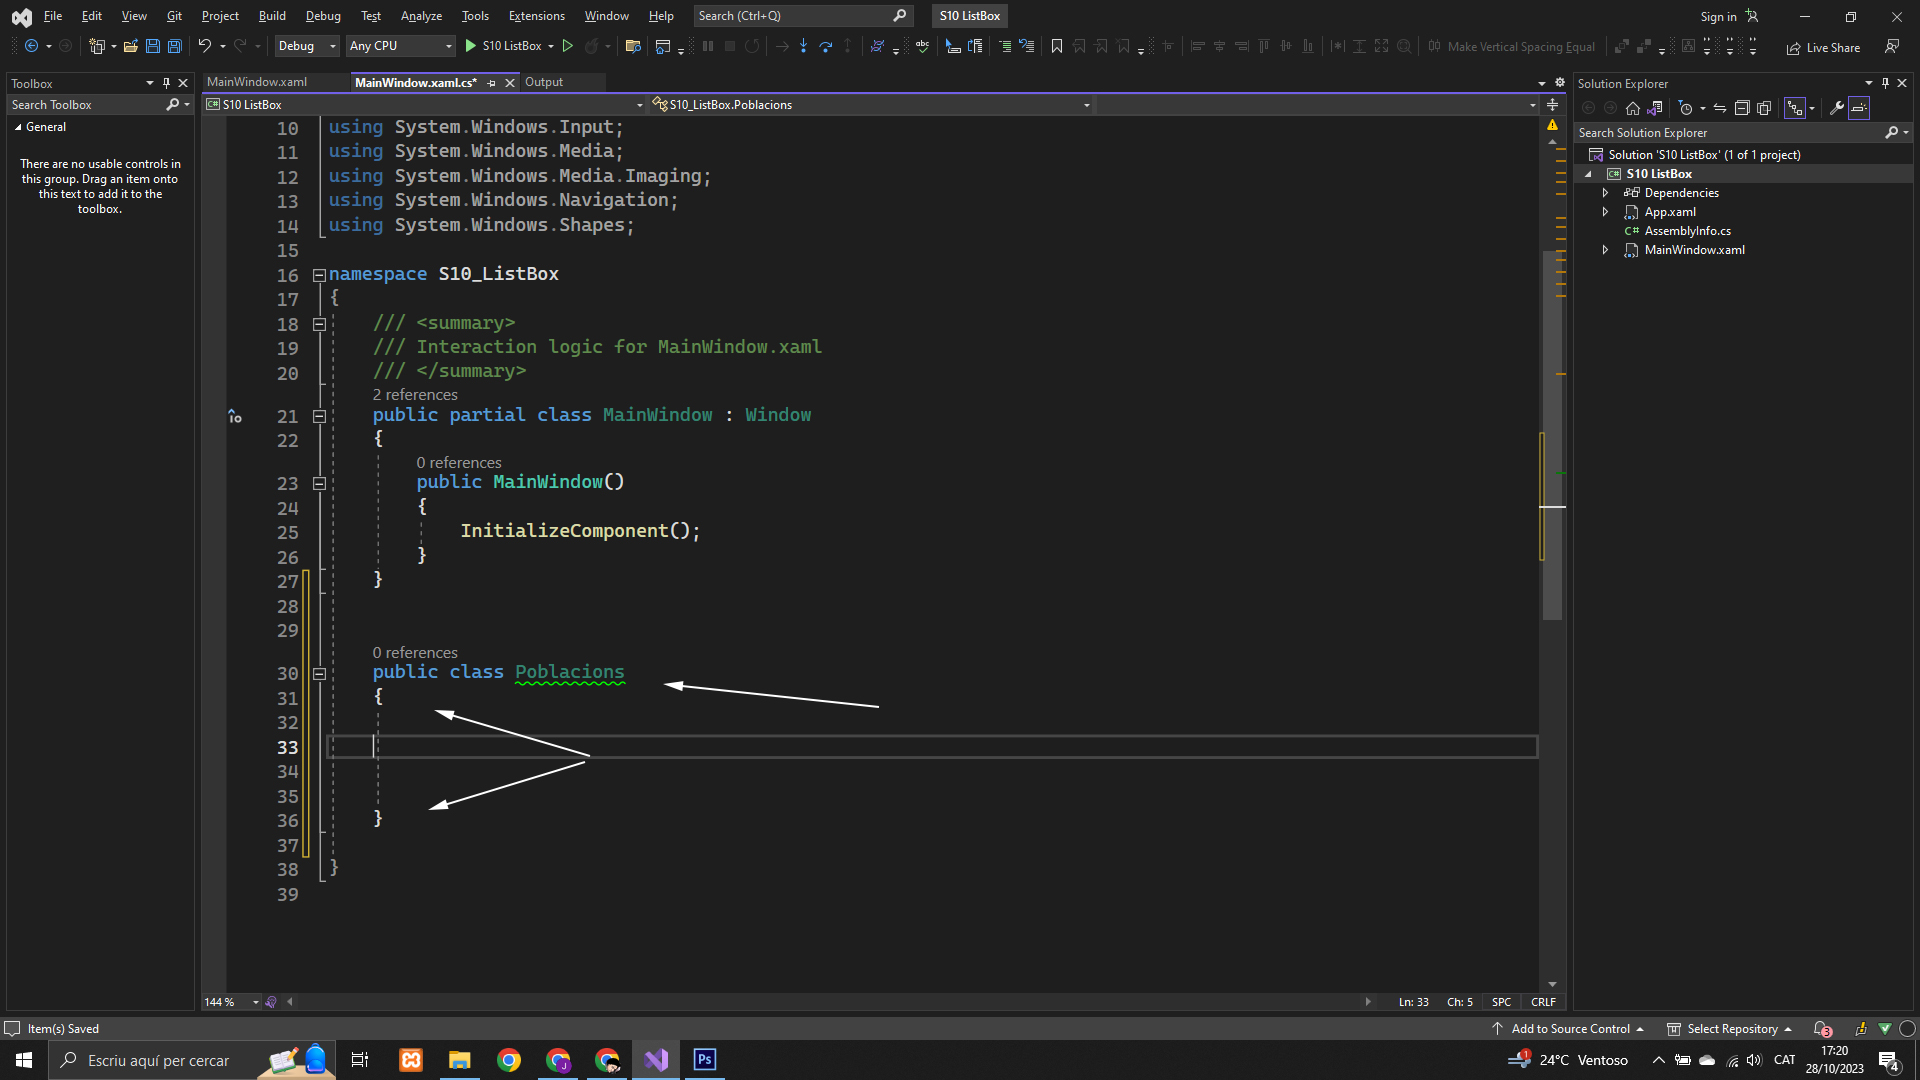1920x1080 pixels.
Task: Open the Properties wrench icon in Solution Explorer
Action: pyautogui.click(x=1836, y=108)
